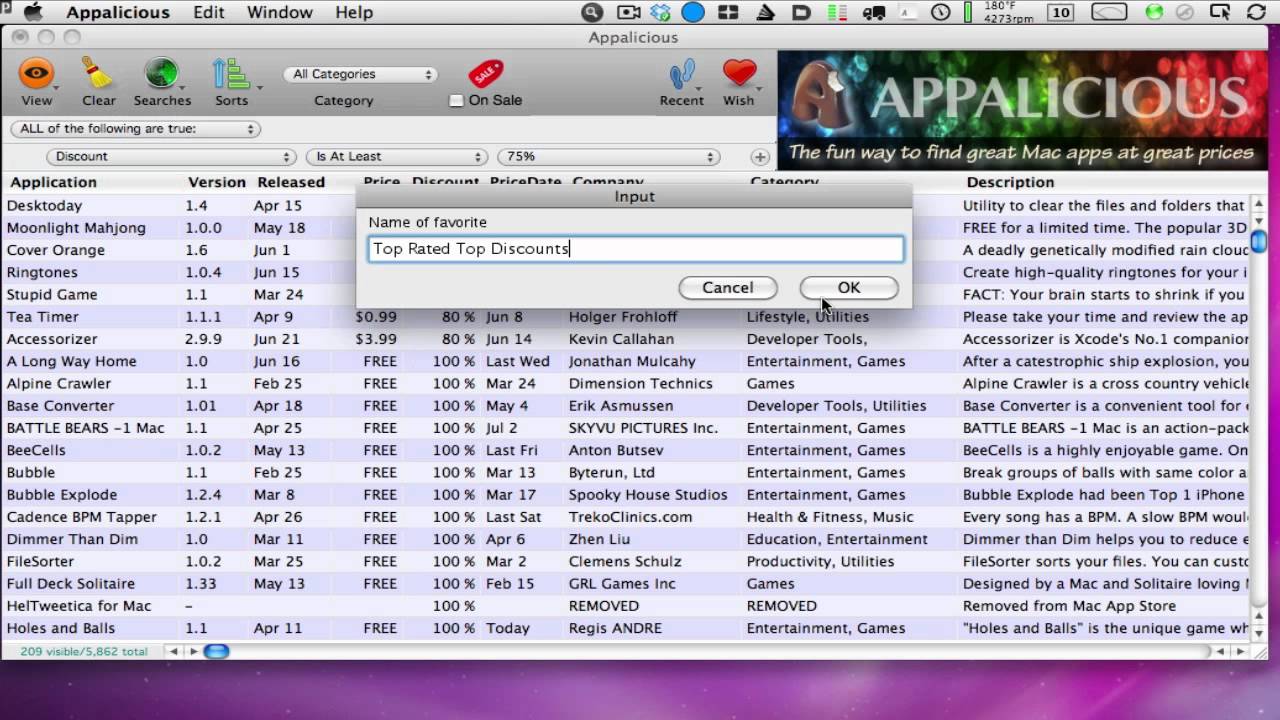Open the Sorts toolbar icon

(231, 74)
